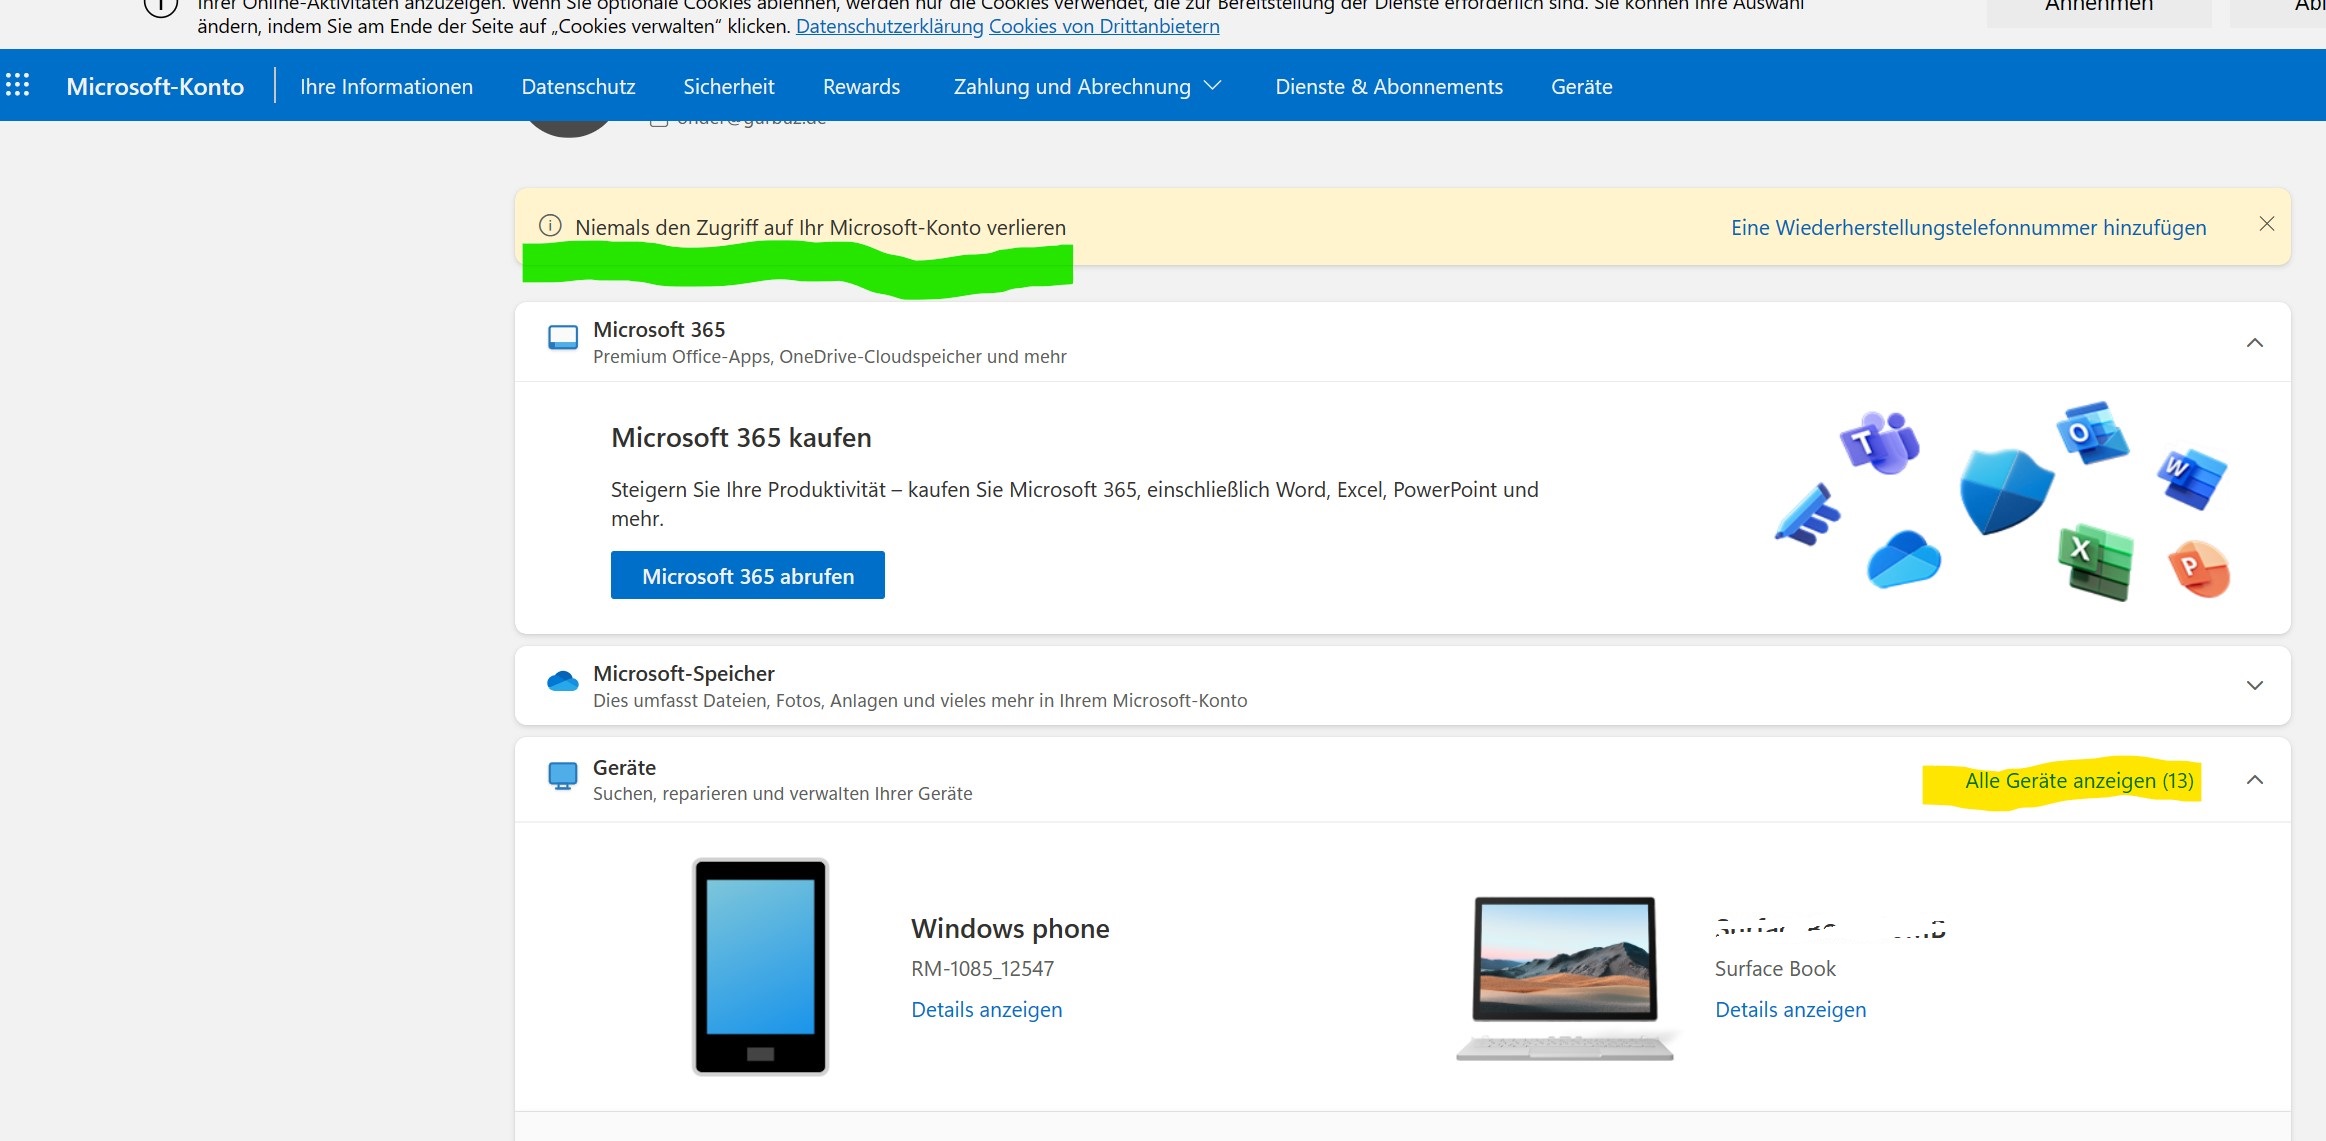This screenshot has width=2326, height=1141.
Task: Click the info icon in the yellow banner
Action: coord(550,226)
